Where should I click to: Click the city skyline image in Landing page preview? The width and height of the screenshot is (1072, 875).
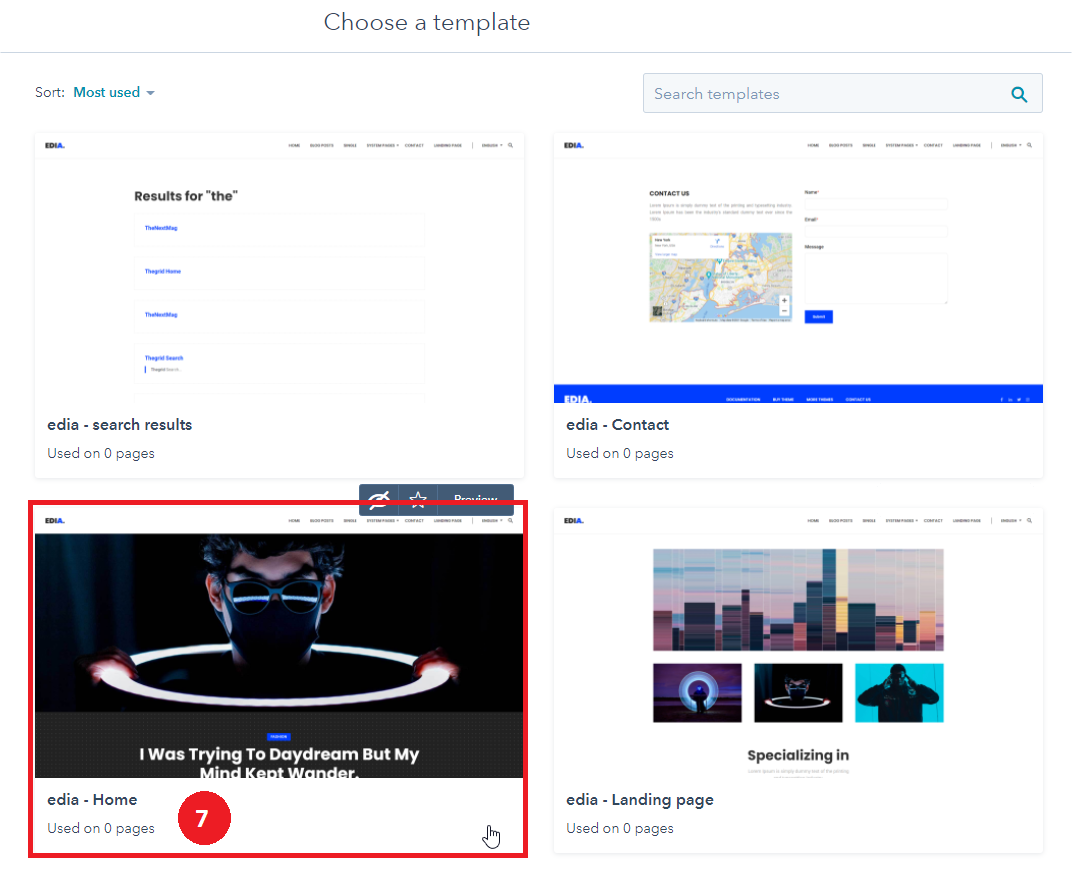pyautogui.click(x=797, y=600)
